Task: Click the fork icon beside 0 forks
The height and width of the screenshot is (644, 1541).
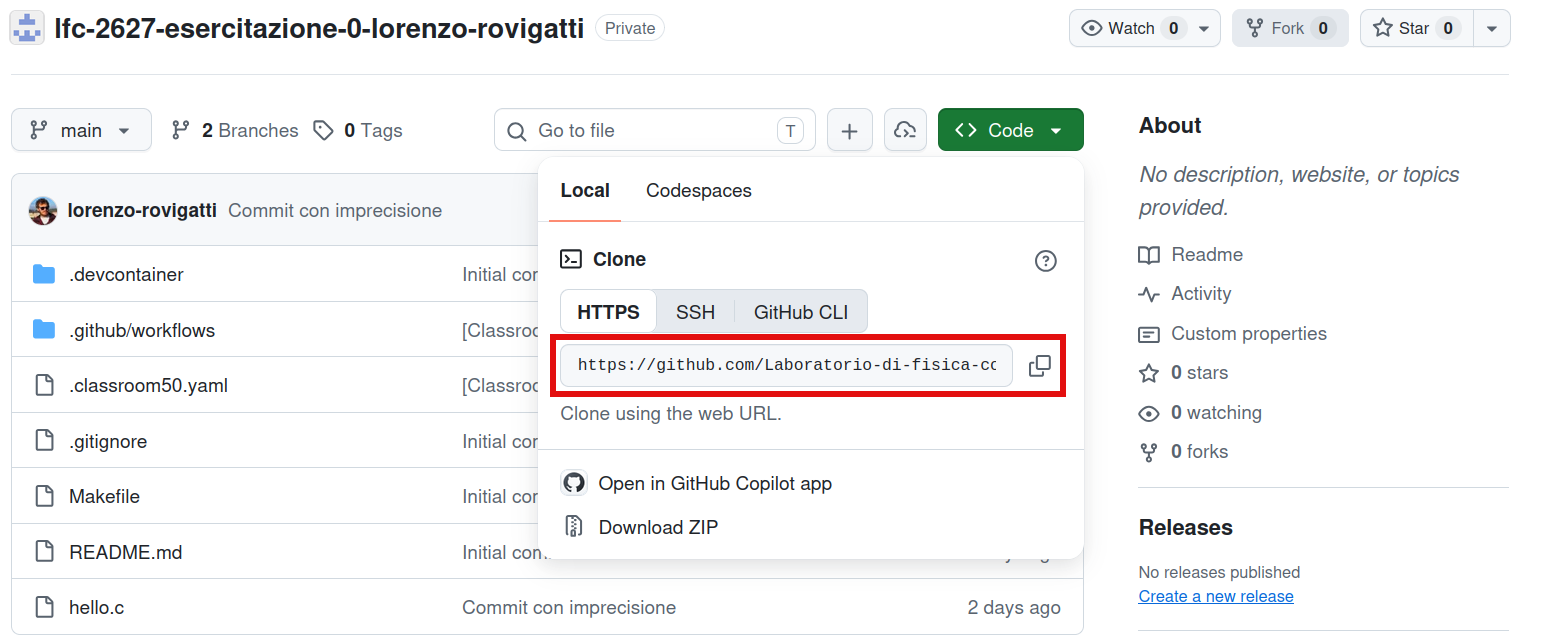Action: click(1149, 452)
